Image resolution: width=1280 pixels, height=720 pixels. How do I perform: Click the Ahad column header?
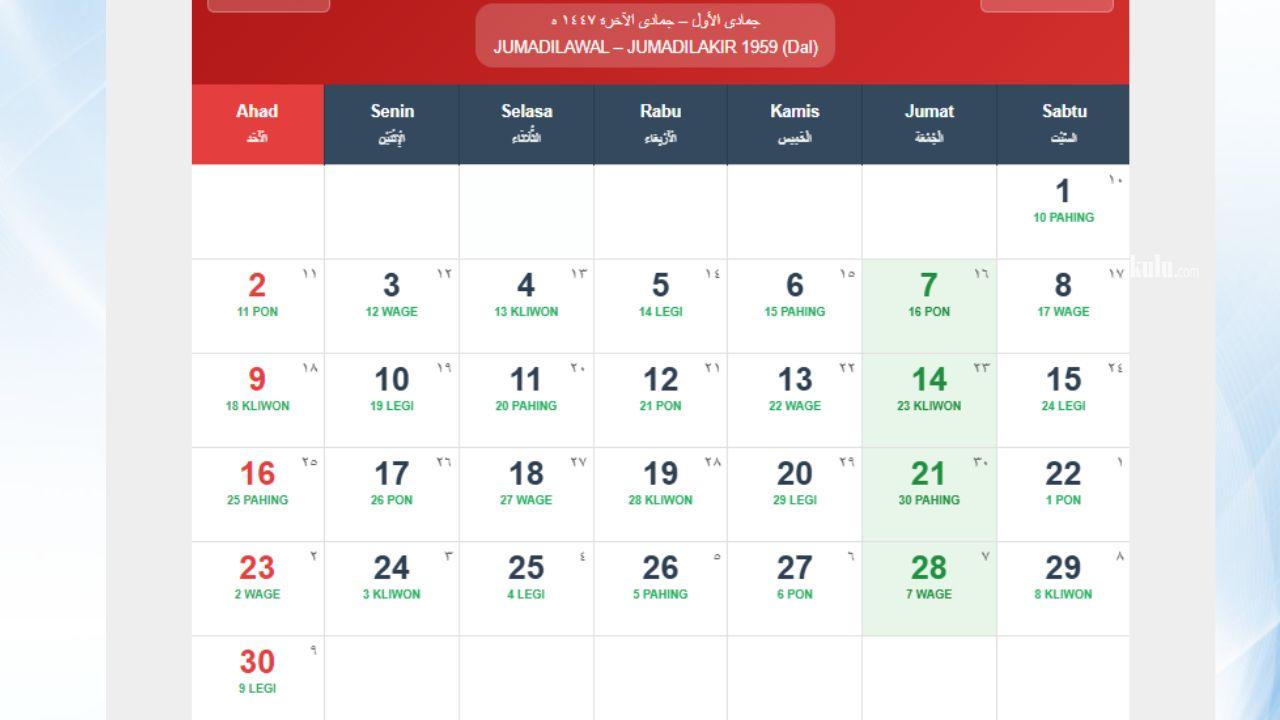tap(257, 123)
